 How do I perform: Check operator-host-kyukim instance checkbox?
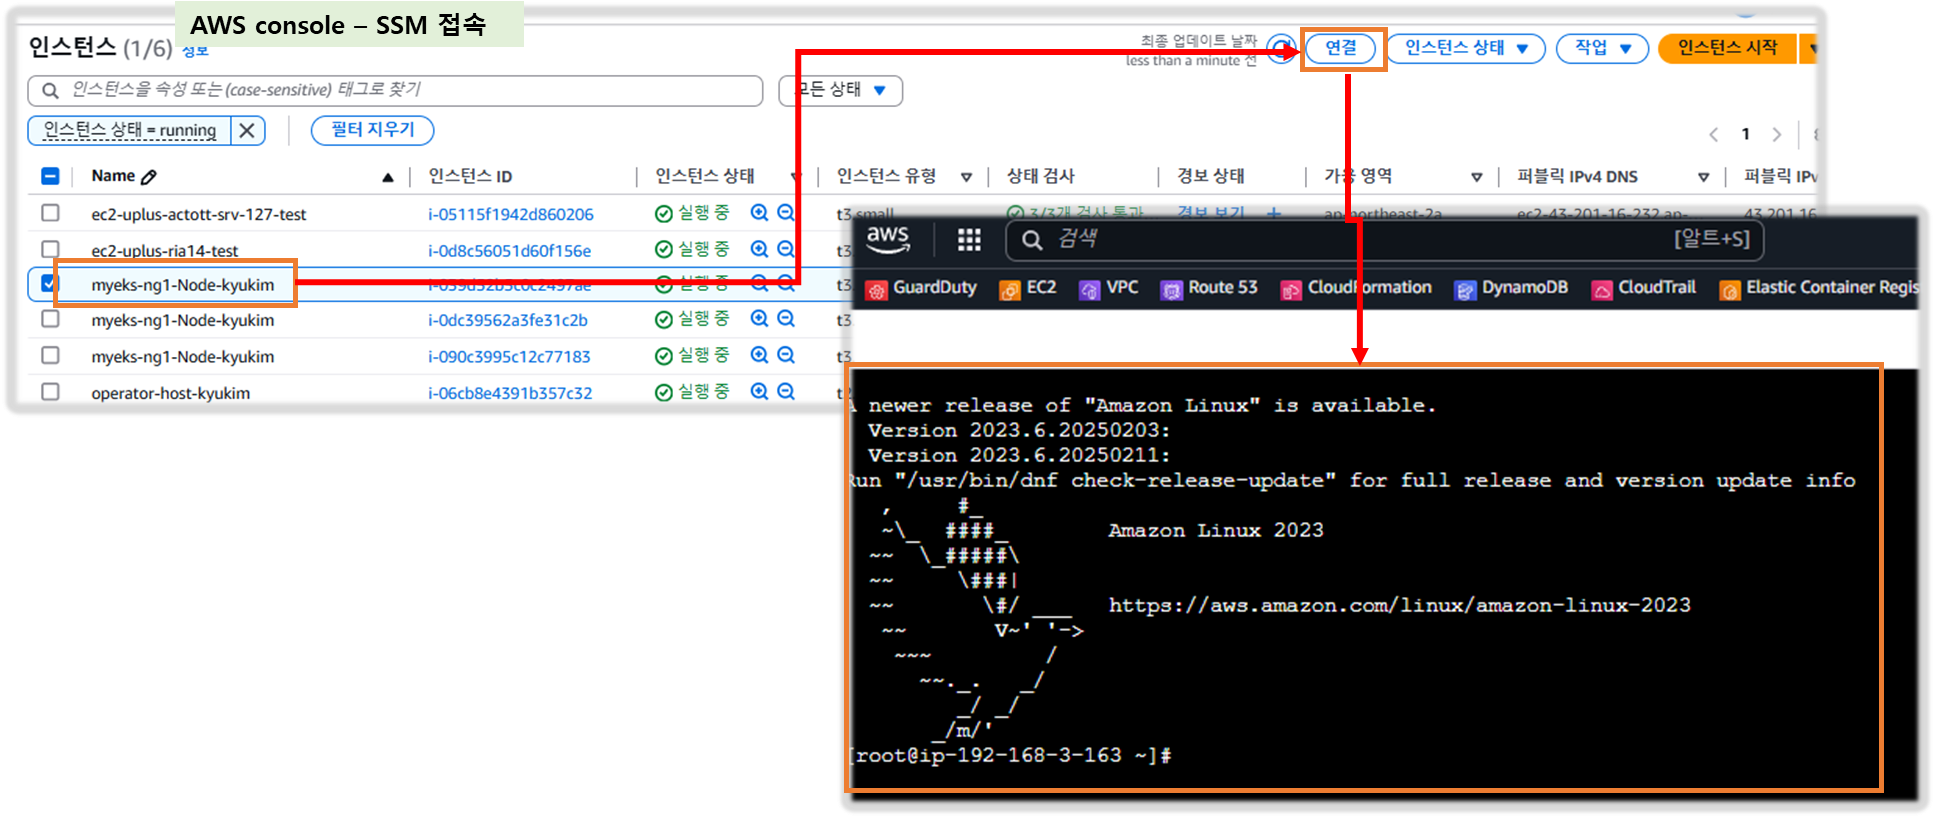pyautogui.click(x=50, y=391)
